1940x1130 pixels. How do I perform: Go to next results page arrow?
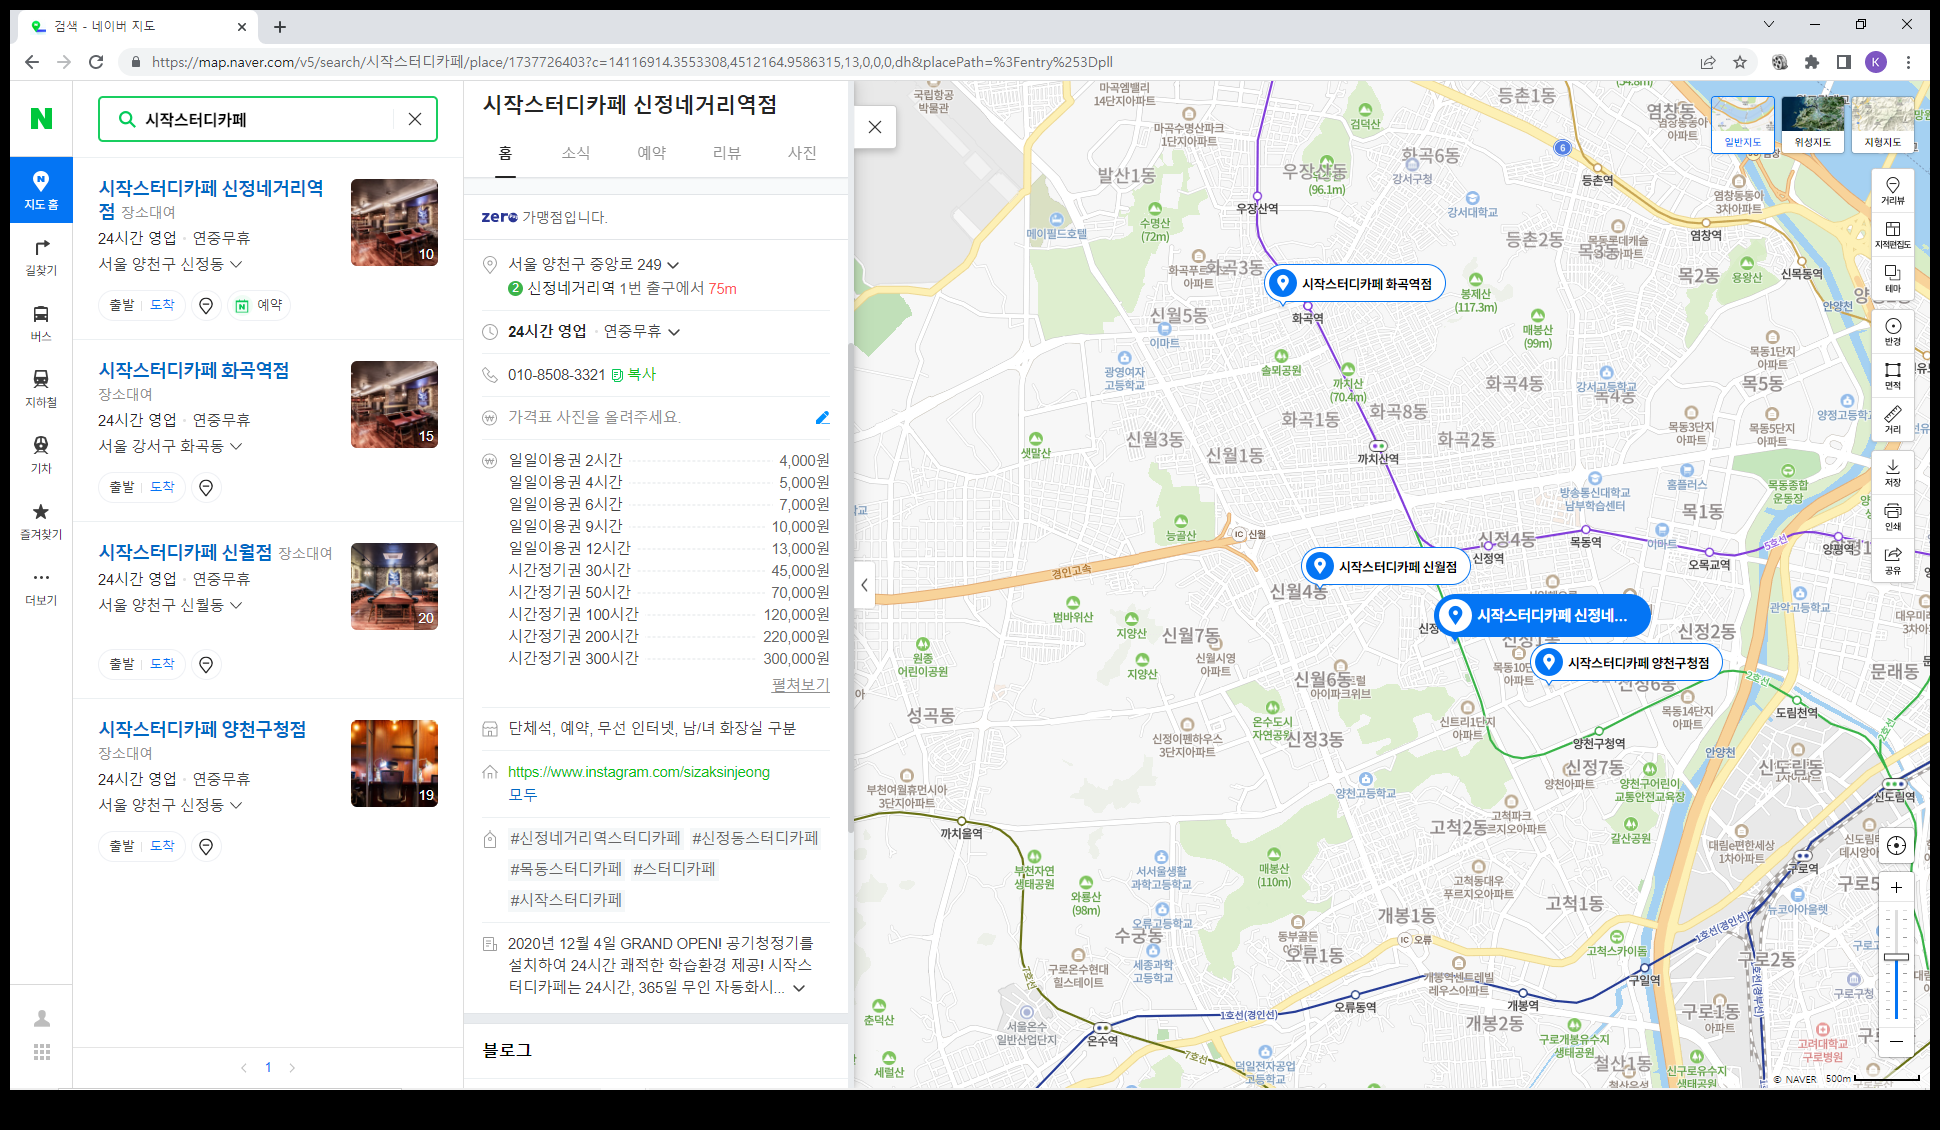tap(292, 1068)
